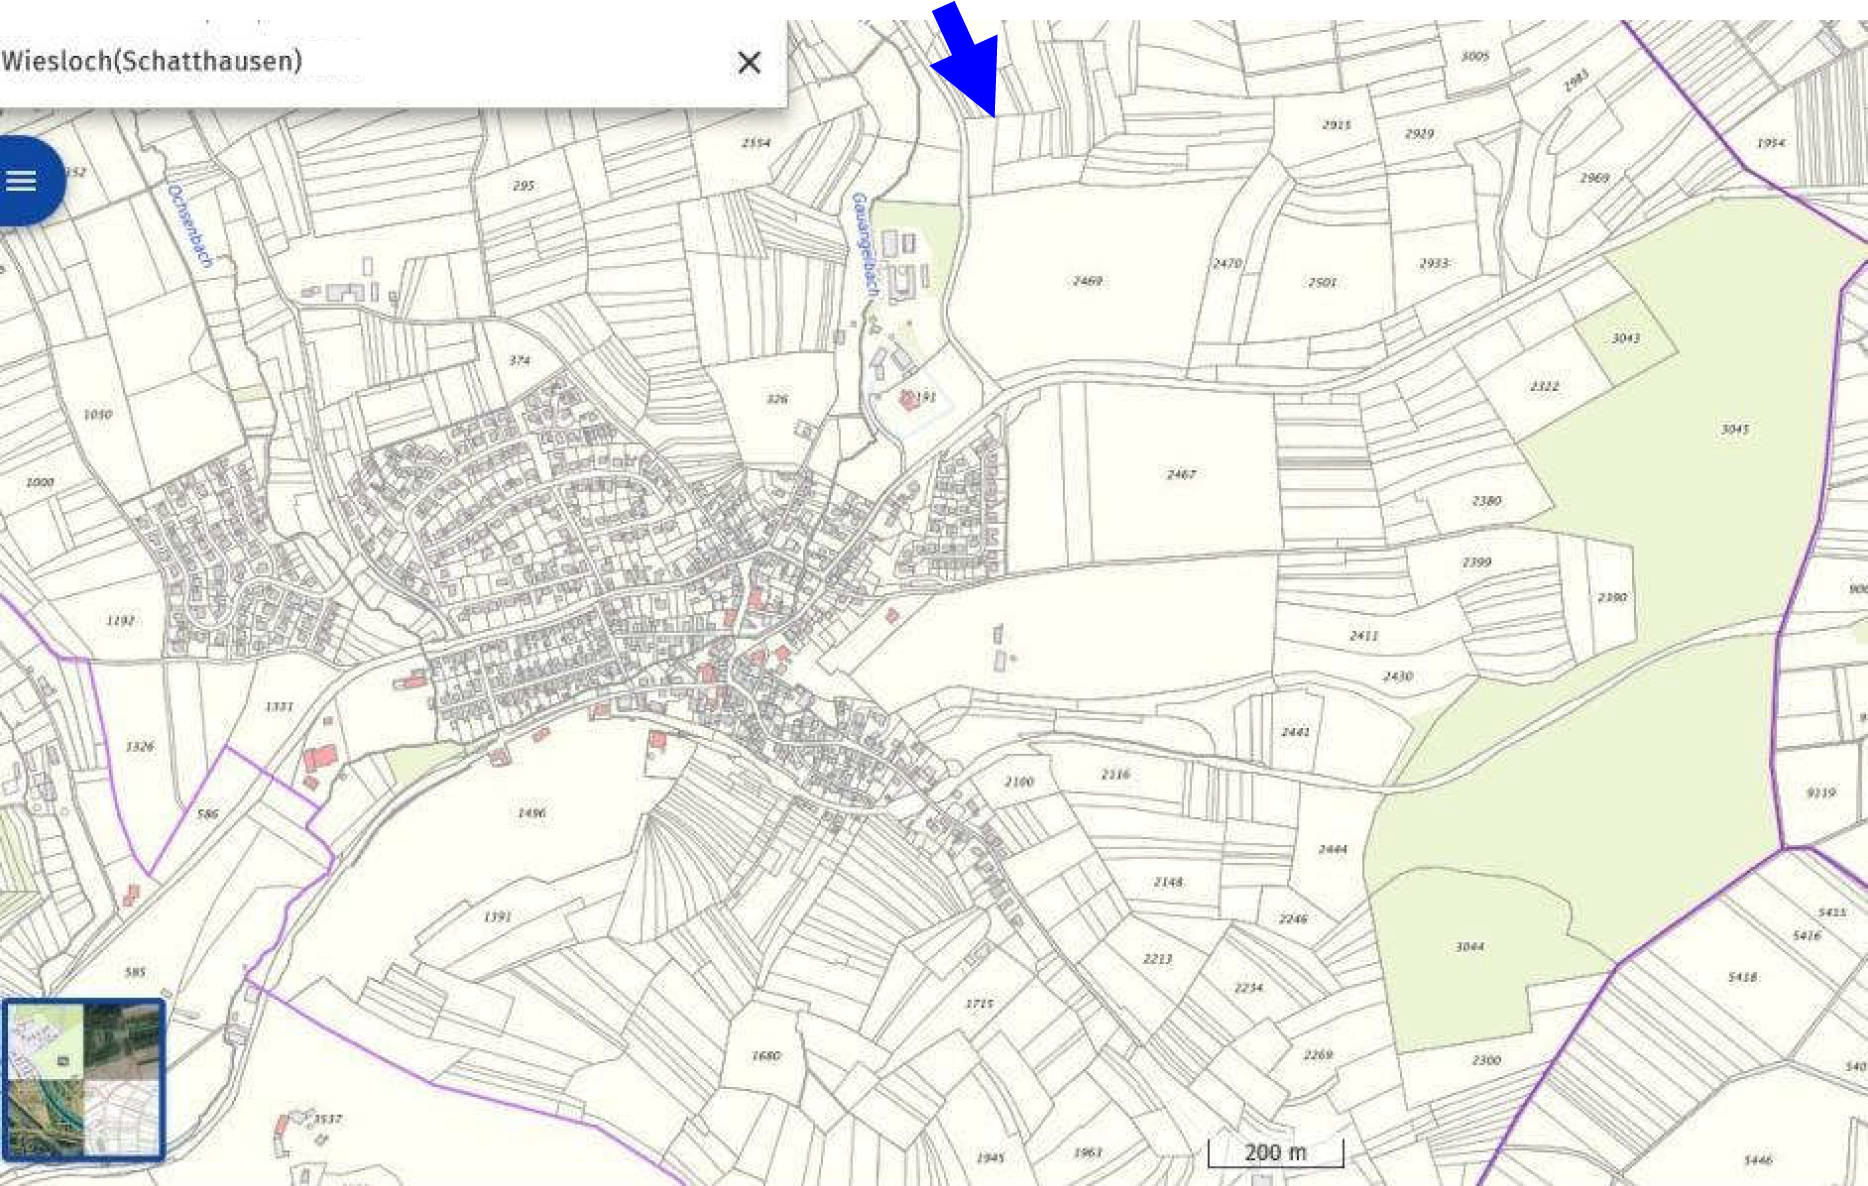
Task: Click parcel label 2933
Action: [1434, 263]
